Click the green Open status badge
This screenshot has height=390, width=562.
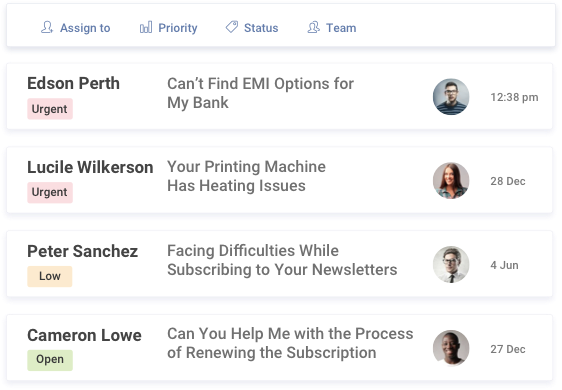(50, 360)
